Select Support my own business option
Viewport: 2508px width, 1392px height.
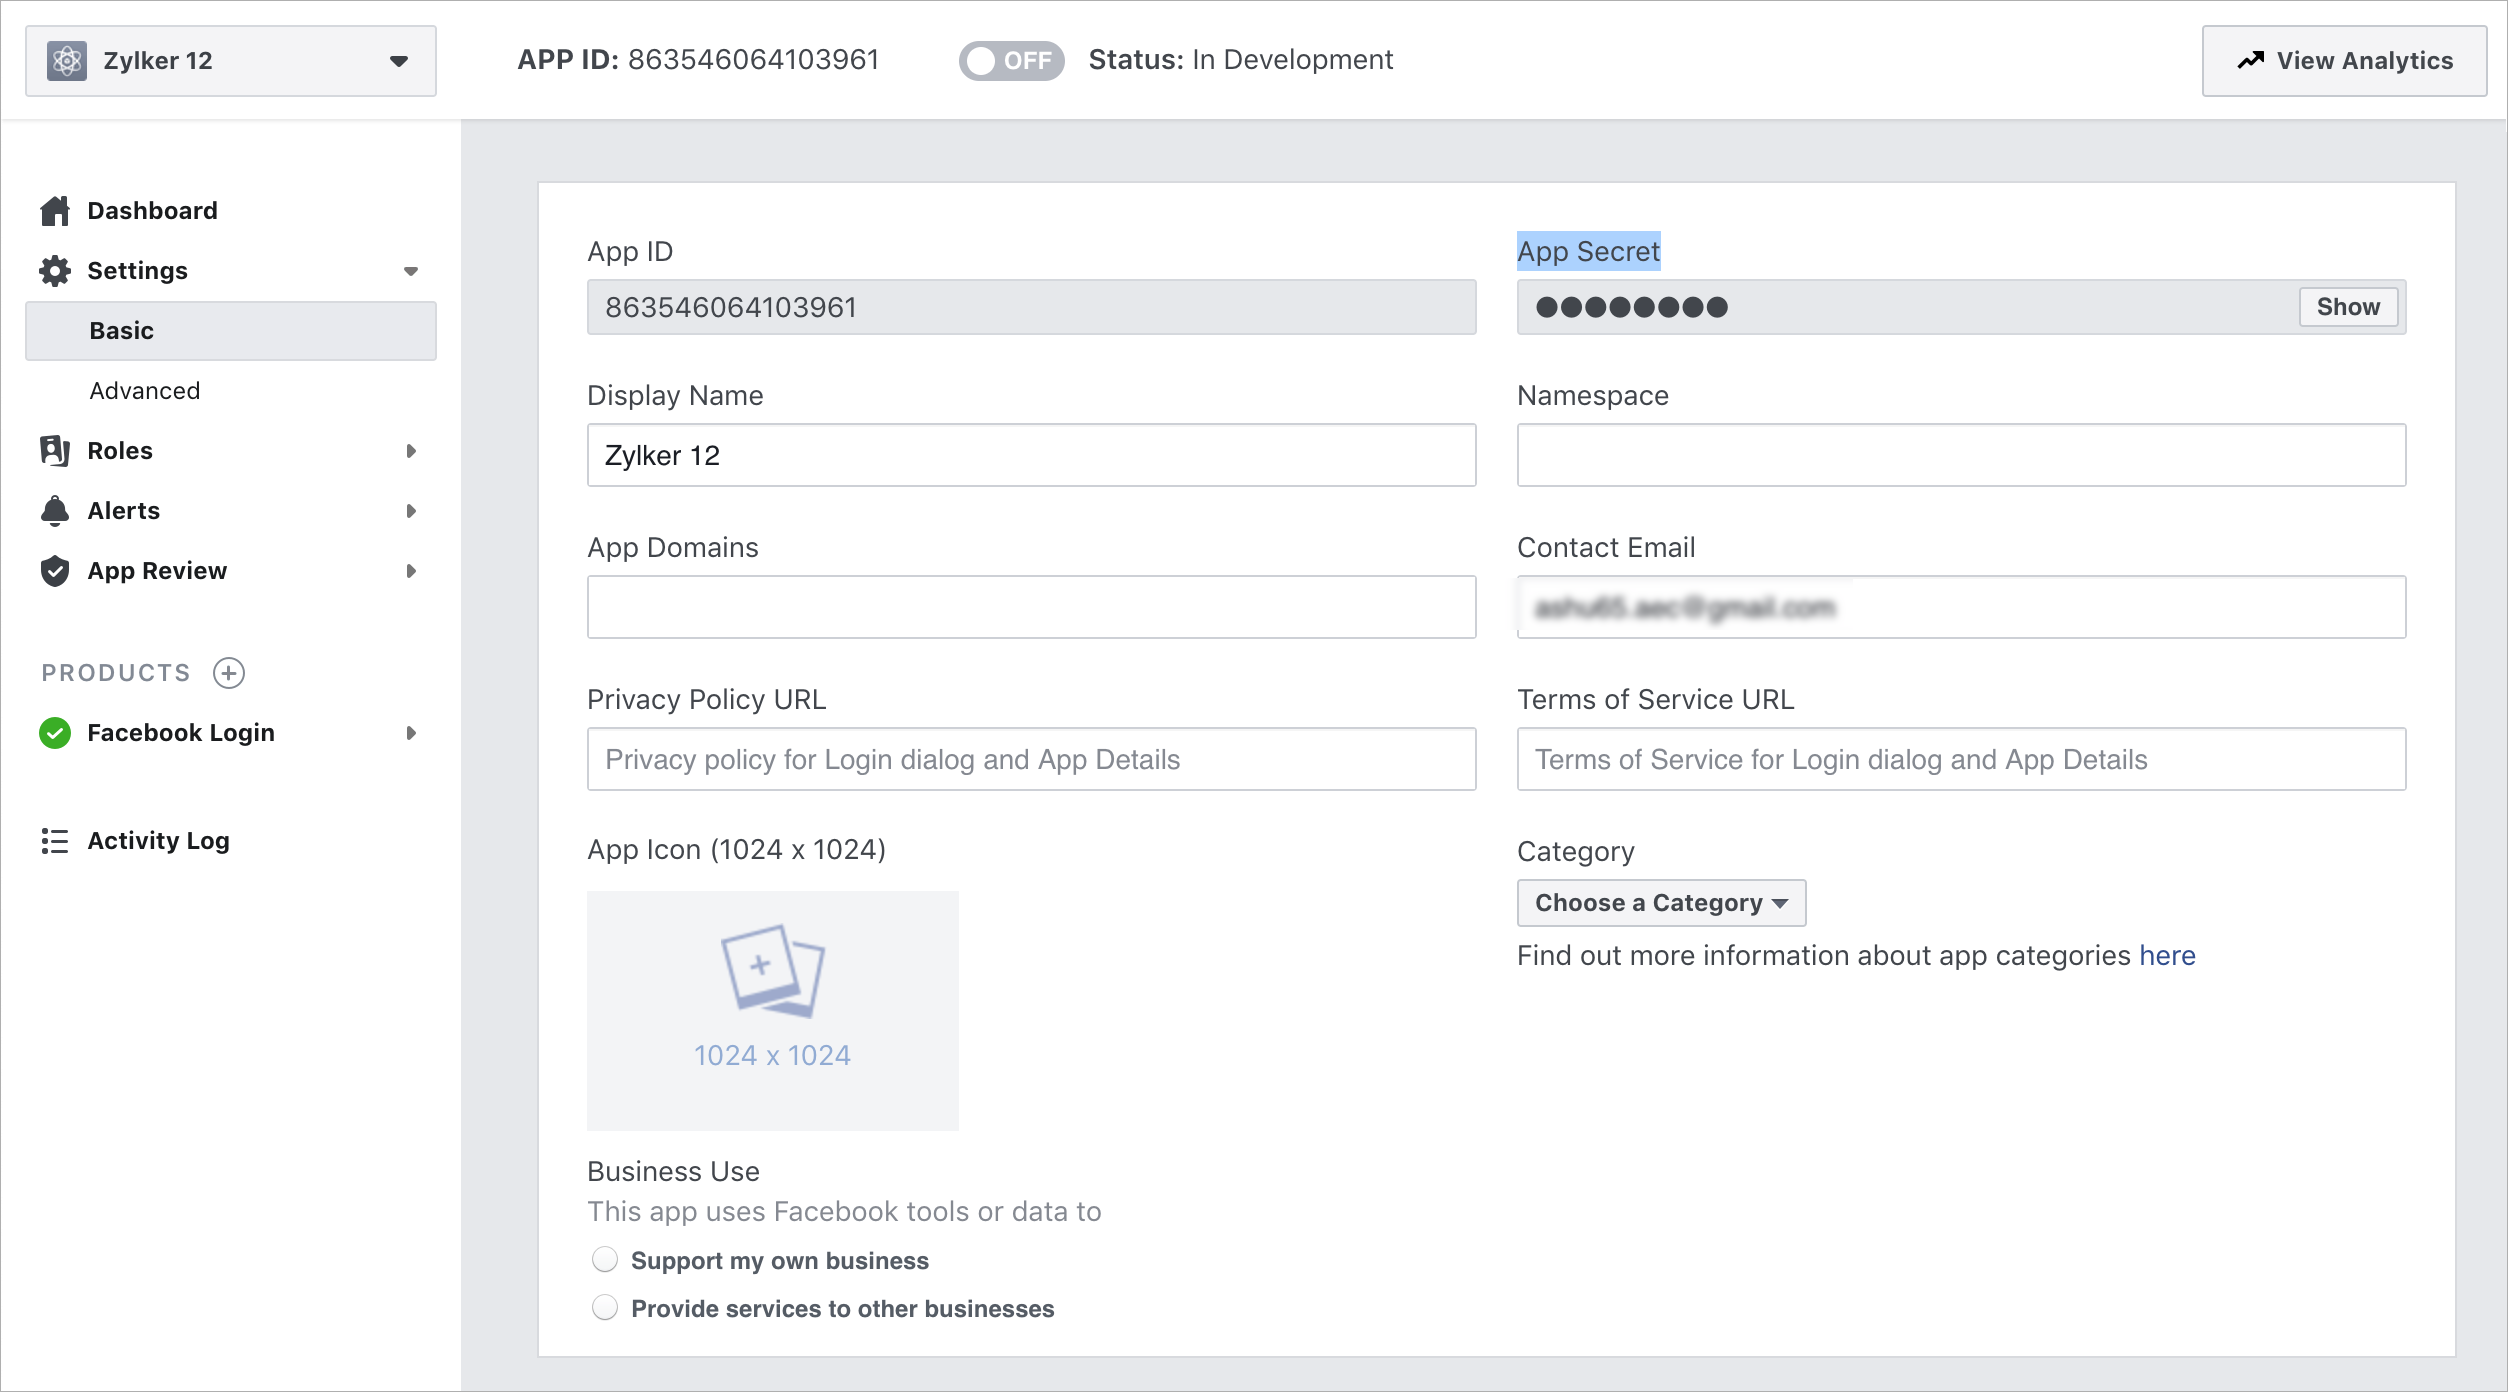coord(605,1260)
